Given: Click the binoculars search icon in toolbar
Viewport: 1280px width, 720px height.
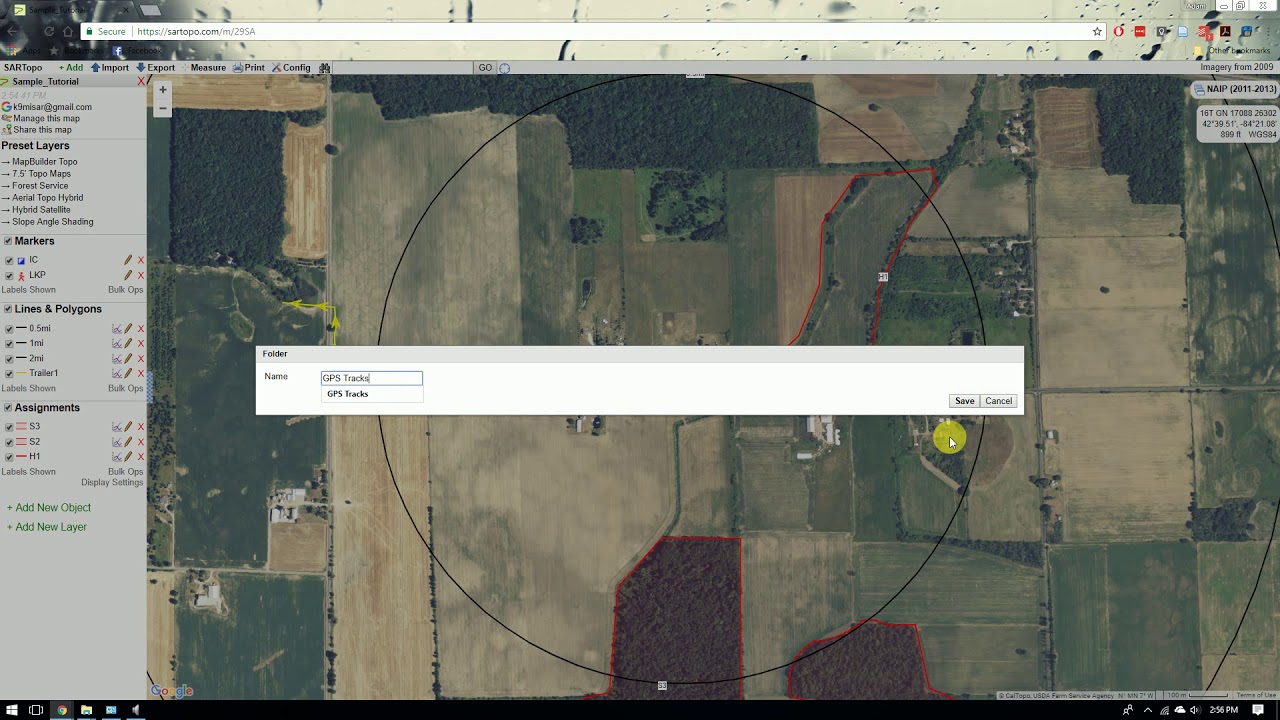Looking at the screenshot, I should click(324, 68).
